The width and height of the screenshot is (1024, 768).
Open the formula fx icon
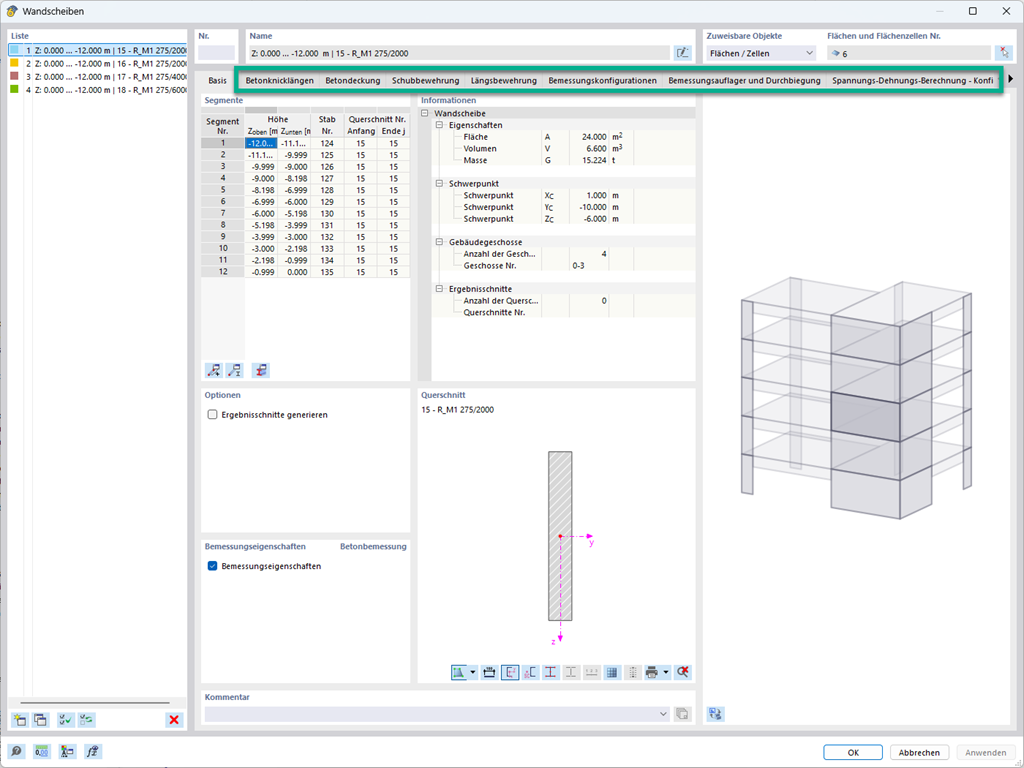tap(93, 752)
